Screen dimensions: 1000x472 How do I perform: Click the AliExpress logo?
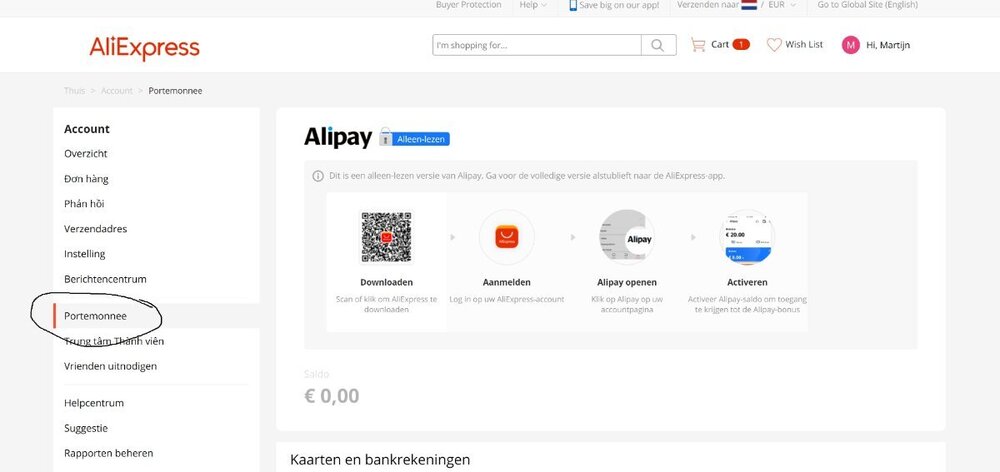click(x=144, y=47)
